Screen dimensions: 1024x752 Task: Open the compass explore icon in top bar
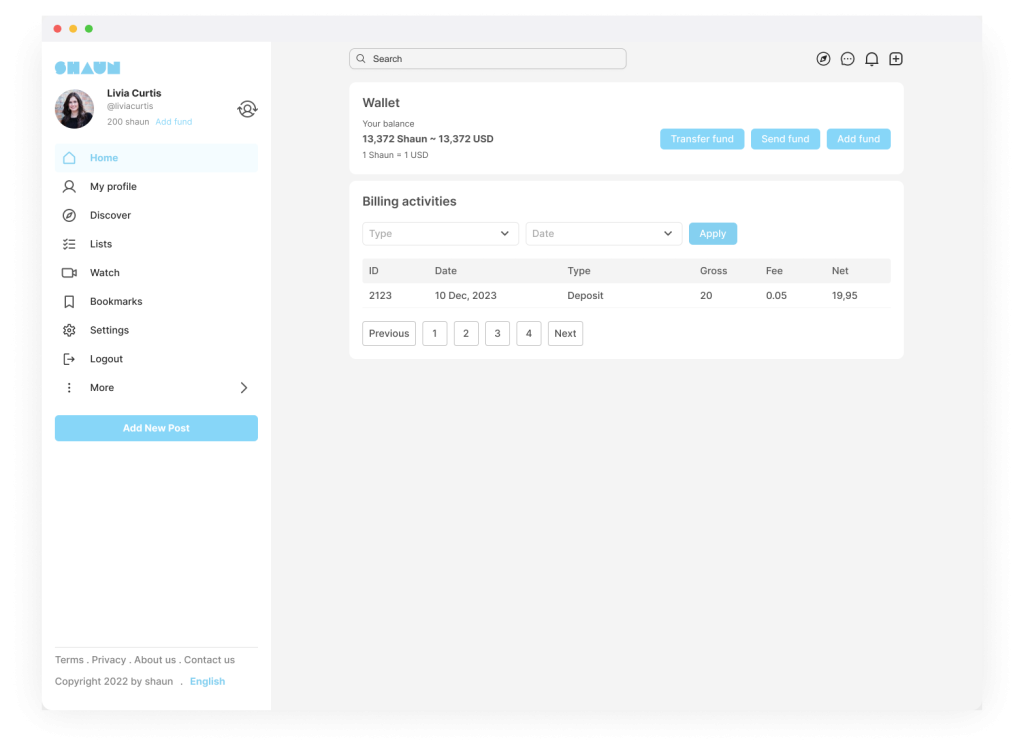824,59
